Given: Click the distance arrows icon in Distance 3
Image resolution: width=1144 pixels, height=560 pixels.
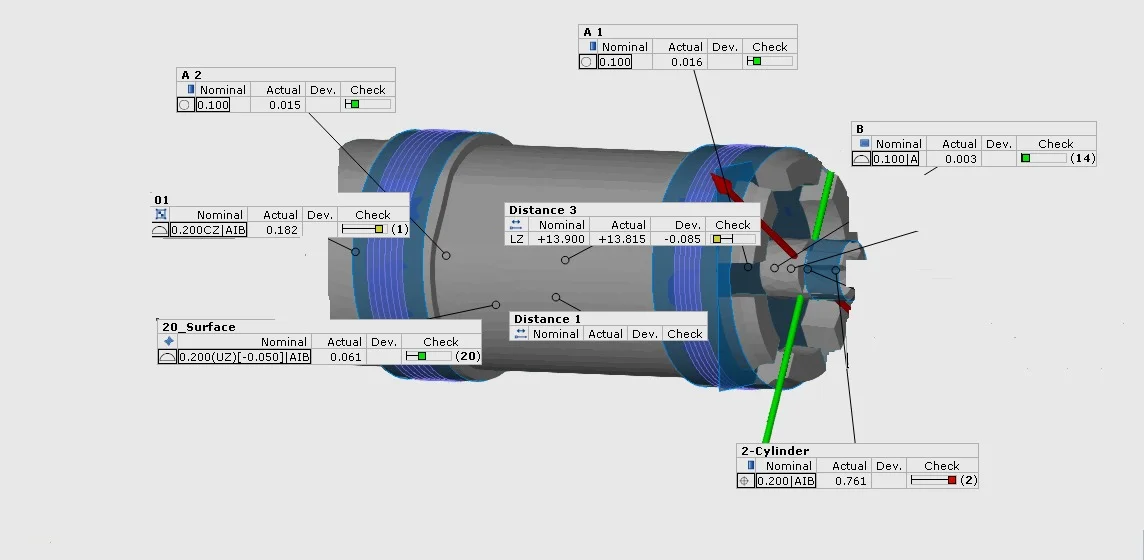Looking at the screenshot, I should coord(516,225).
